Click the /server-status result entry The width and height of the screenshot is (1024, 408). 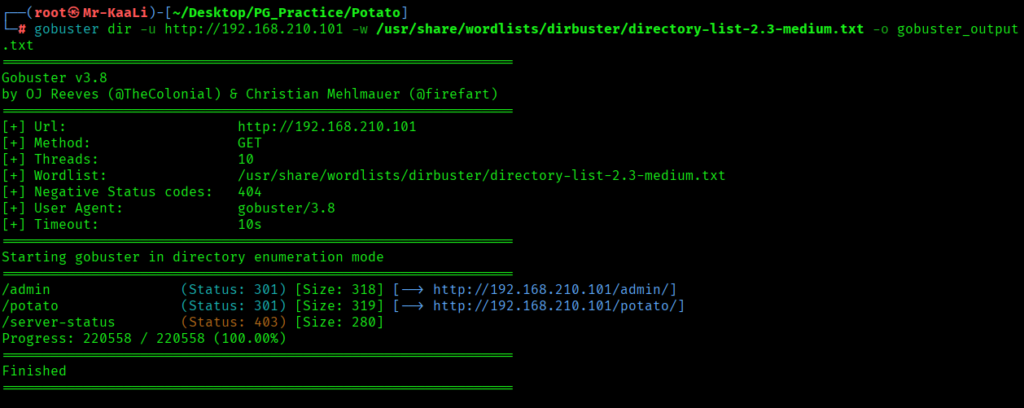tap(58, 322)
